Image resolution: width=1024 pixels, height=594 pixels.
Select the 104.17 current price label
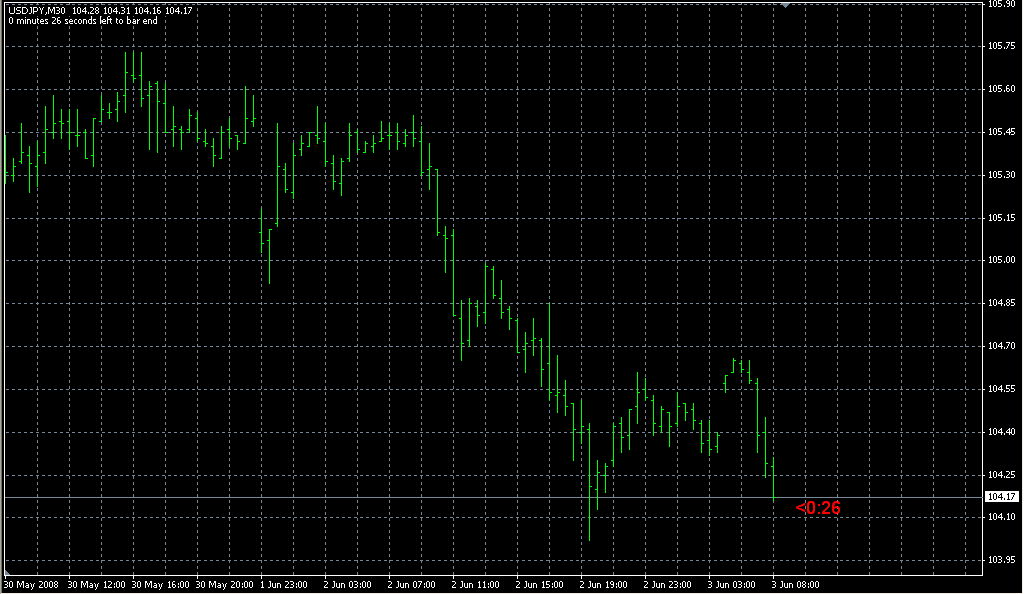(1001, 497)
